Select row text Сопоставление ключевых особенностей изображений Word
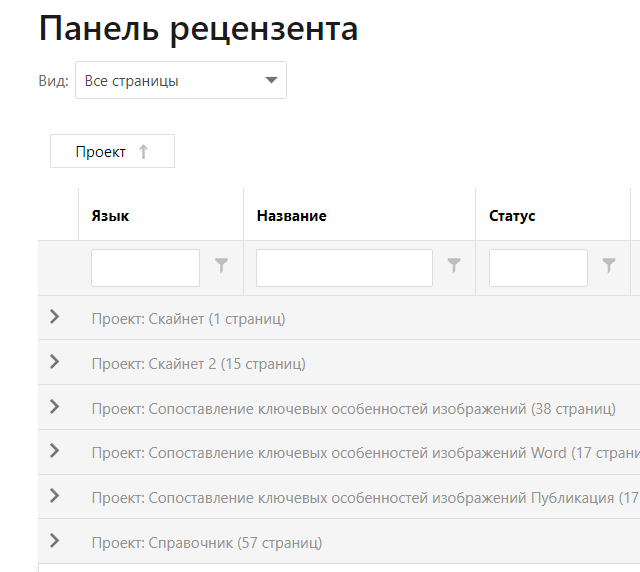The image size is (640, 572). pos(366,453)
